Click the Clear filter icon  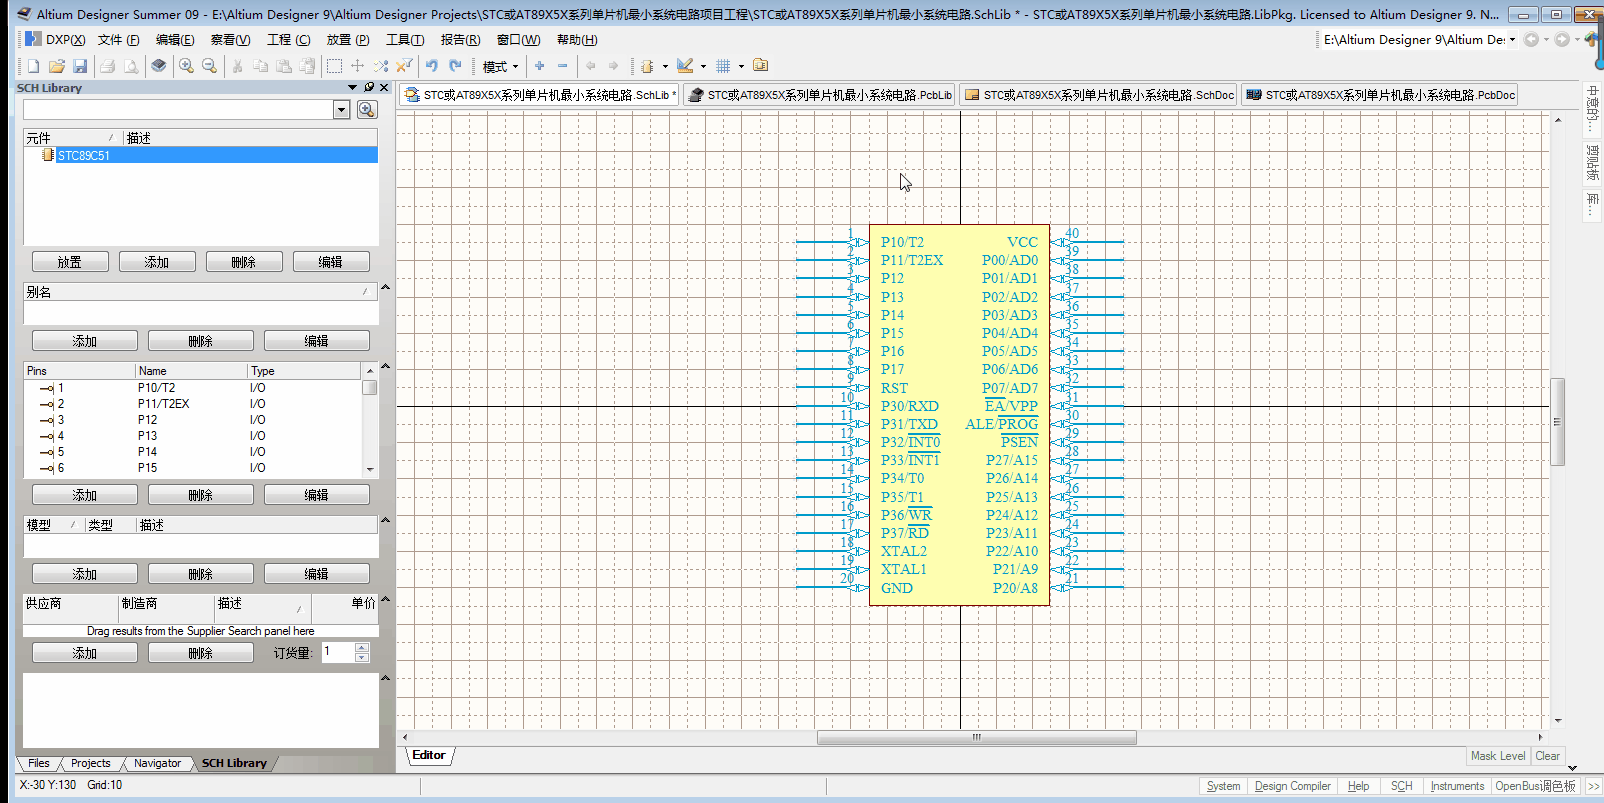coord(404,66)
